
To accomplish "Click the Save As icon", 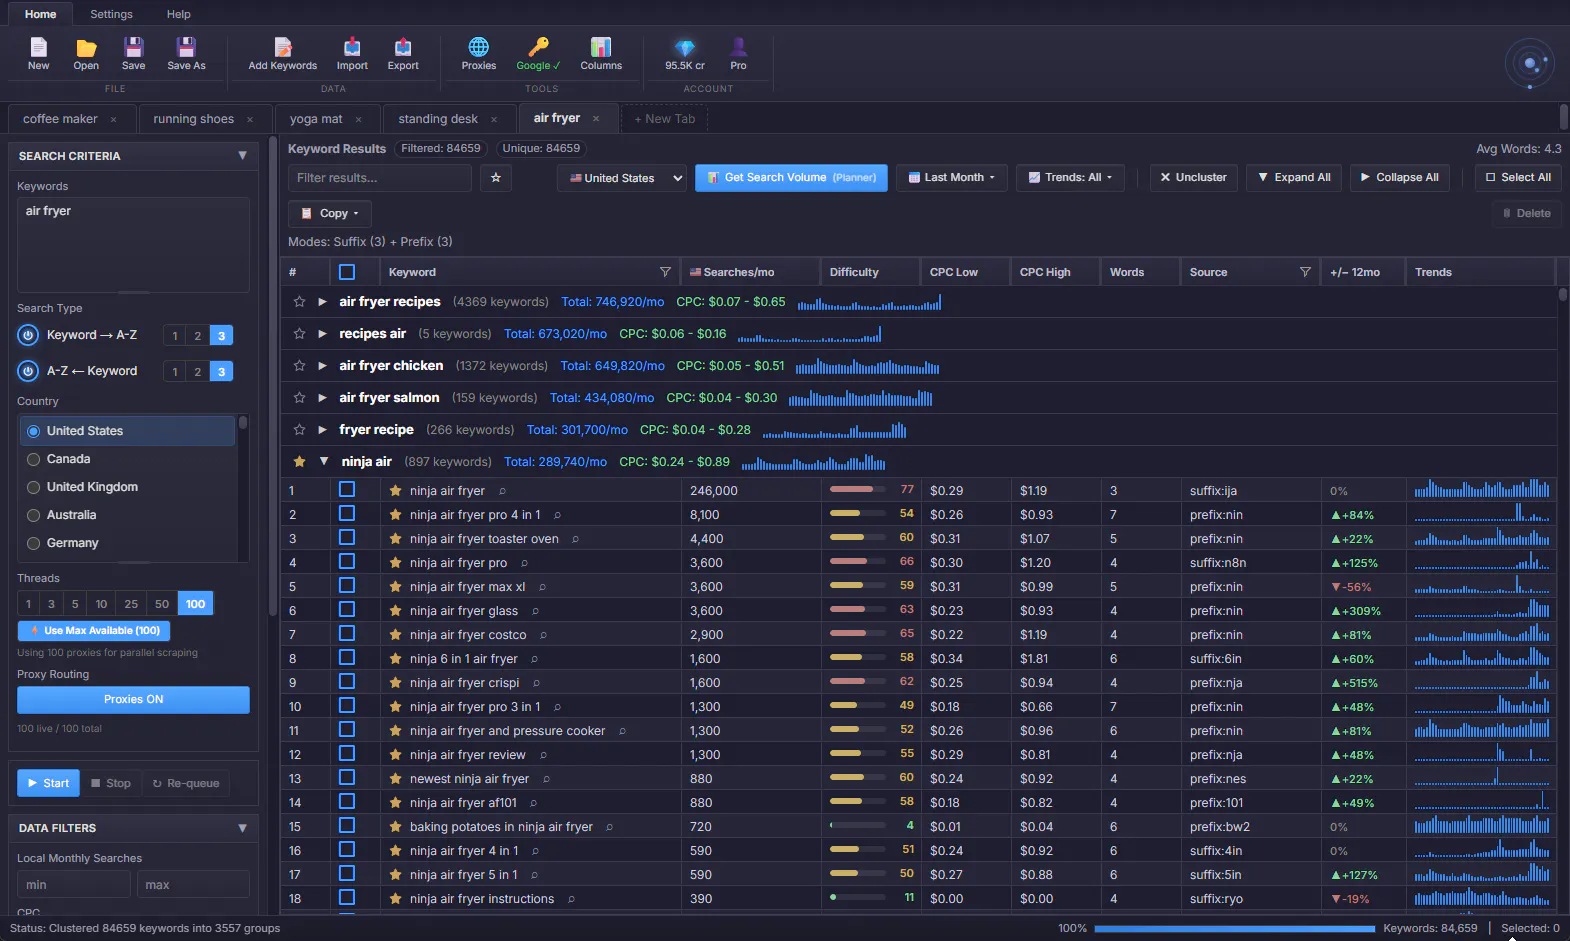I will (186, 47).
